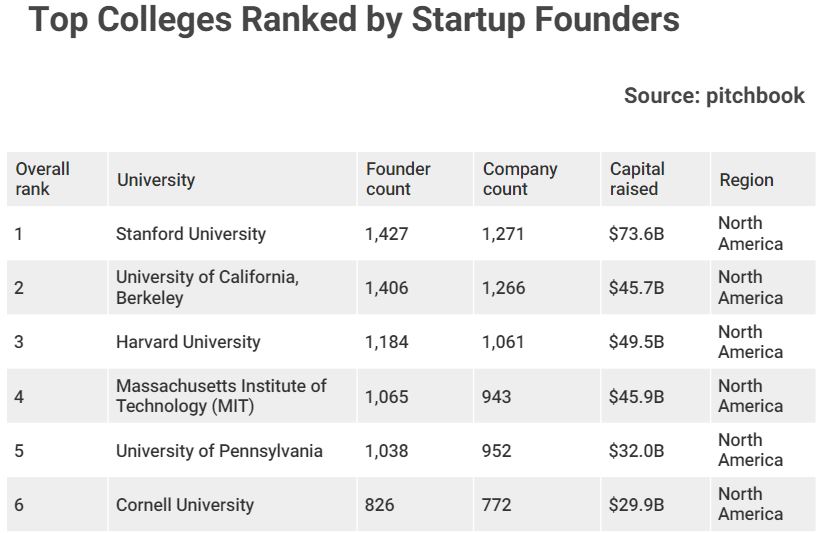The width and height of the screenshot is (827, 533).
Task: Click Stanford's $73.6B capital raised value
Action: [x=636, y=234]
